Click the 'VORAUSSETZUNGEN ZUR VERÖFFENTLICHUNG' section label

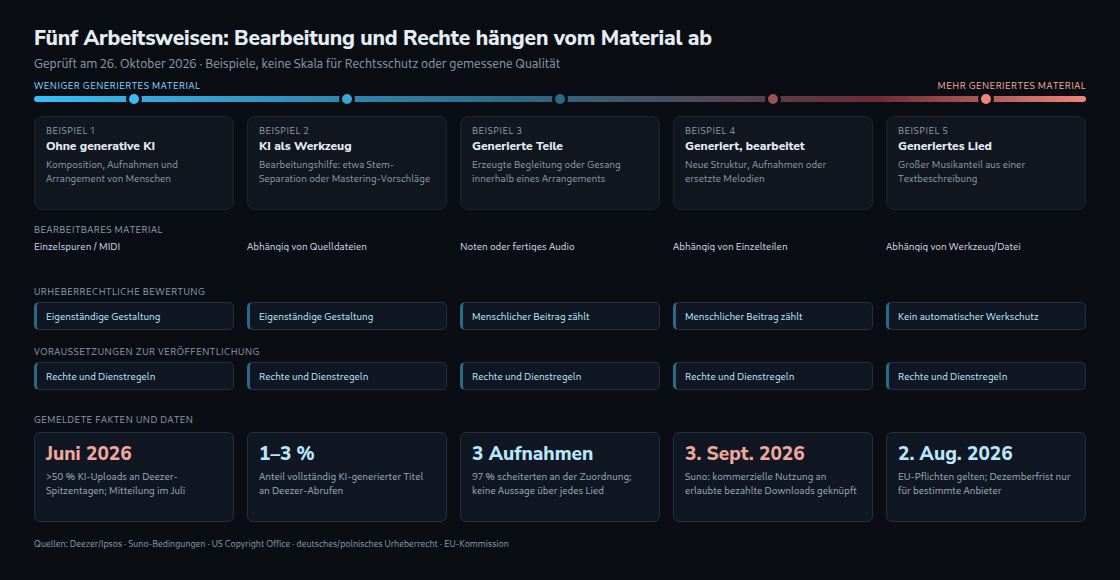tap(146, 351)
